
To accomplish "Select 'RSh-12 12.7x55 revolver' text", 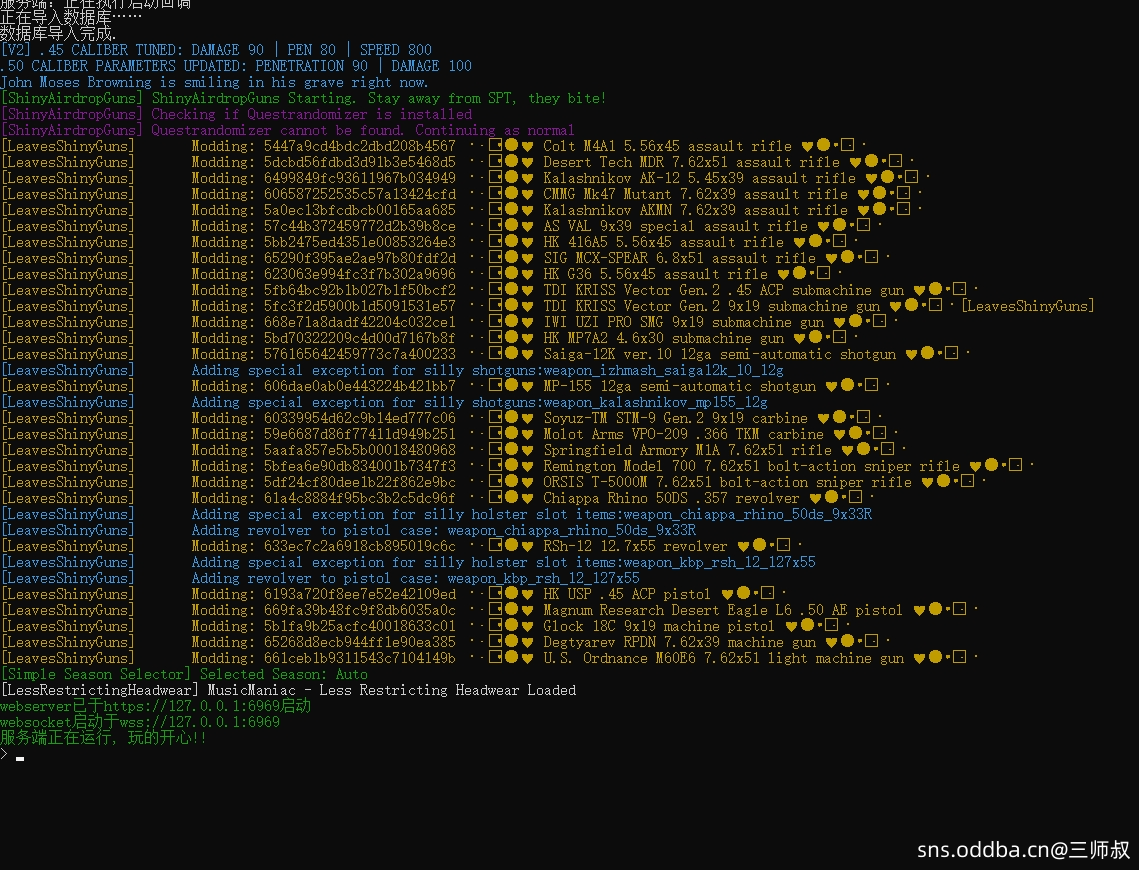I will click(x=636, y=545).
